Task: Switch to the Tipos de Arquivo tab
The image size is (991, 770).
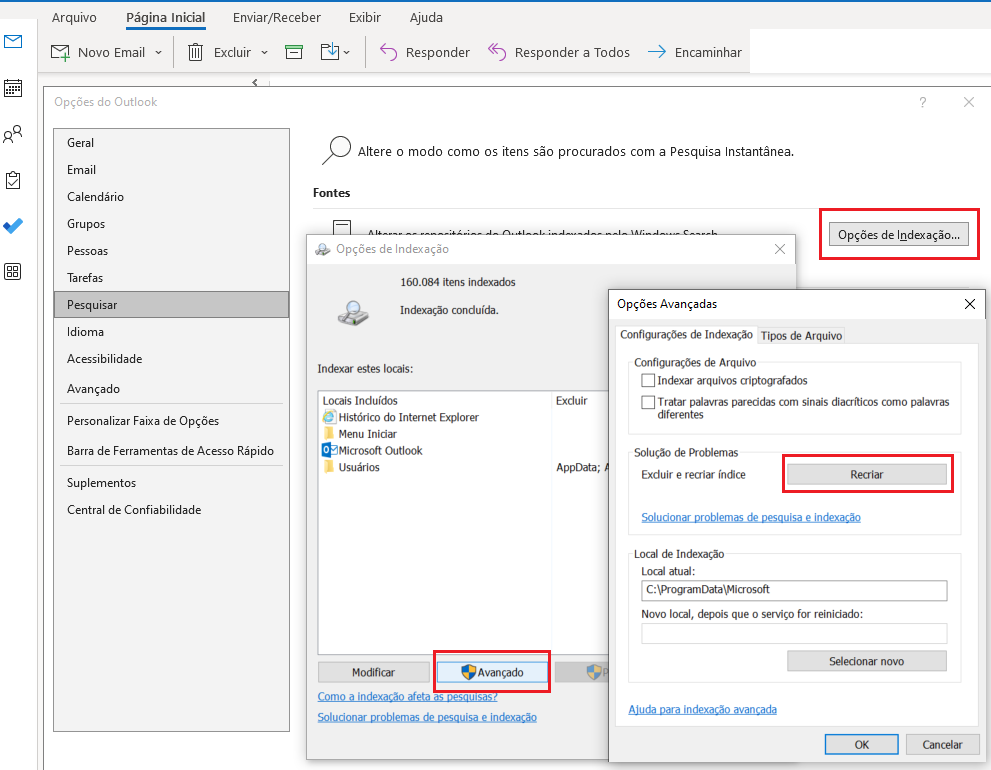Action: coord(801,336)
